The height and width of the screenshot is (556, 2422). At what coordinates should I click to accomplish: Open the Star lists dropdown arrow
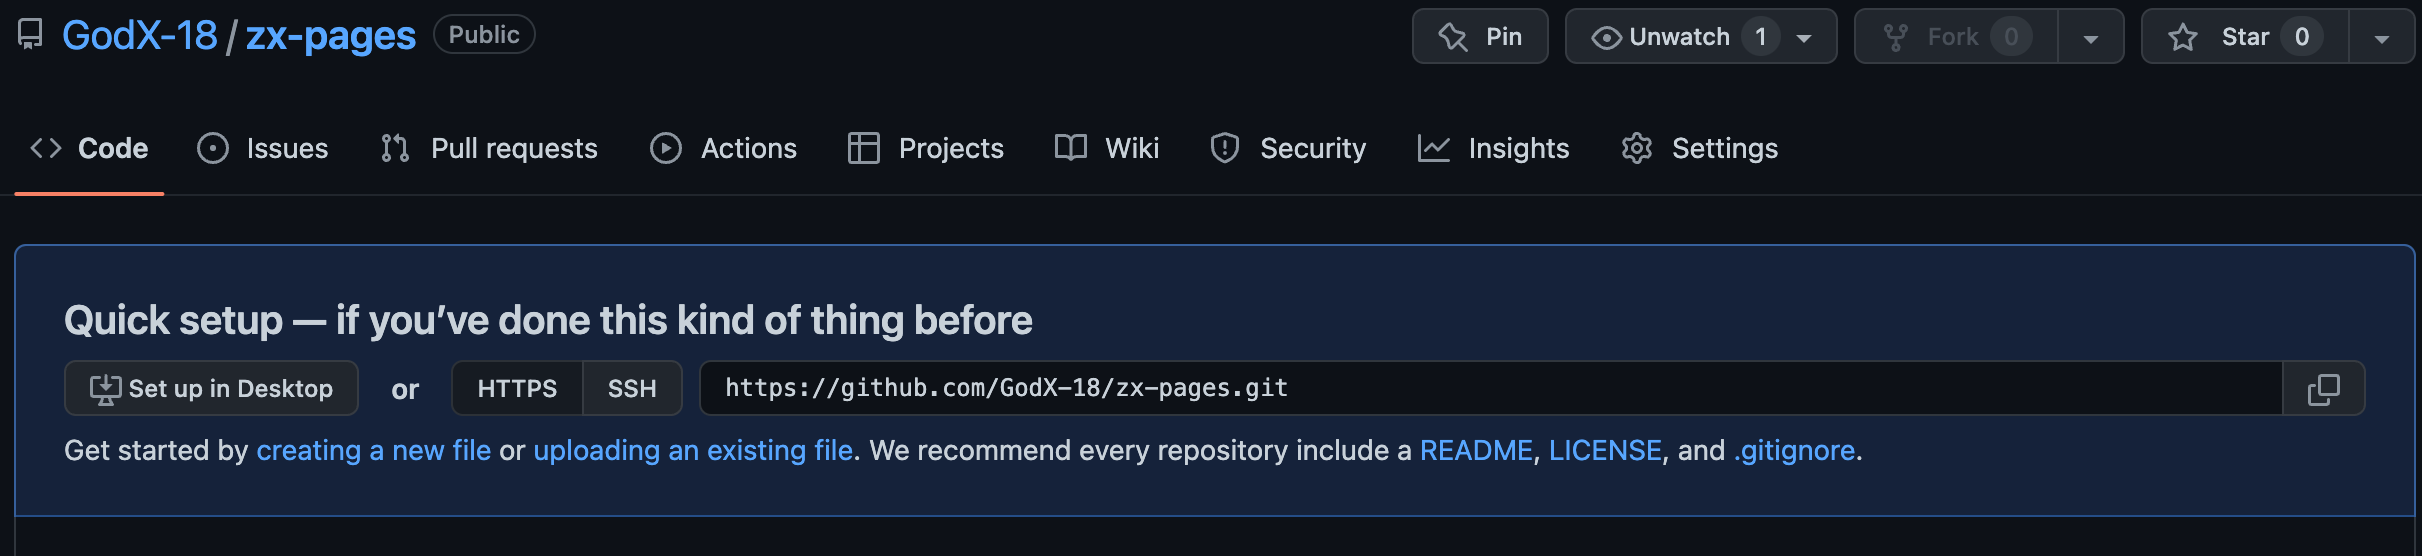click(2381, 38)
